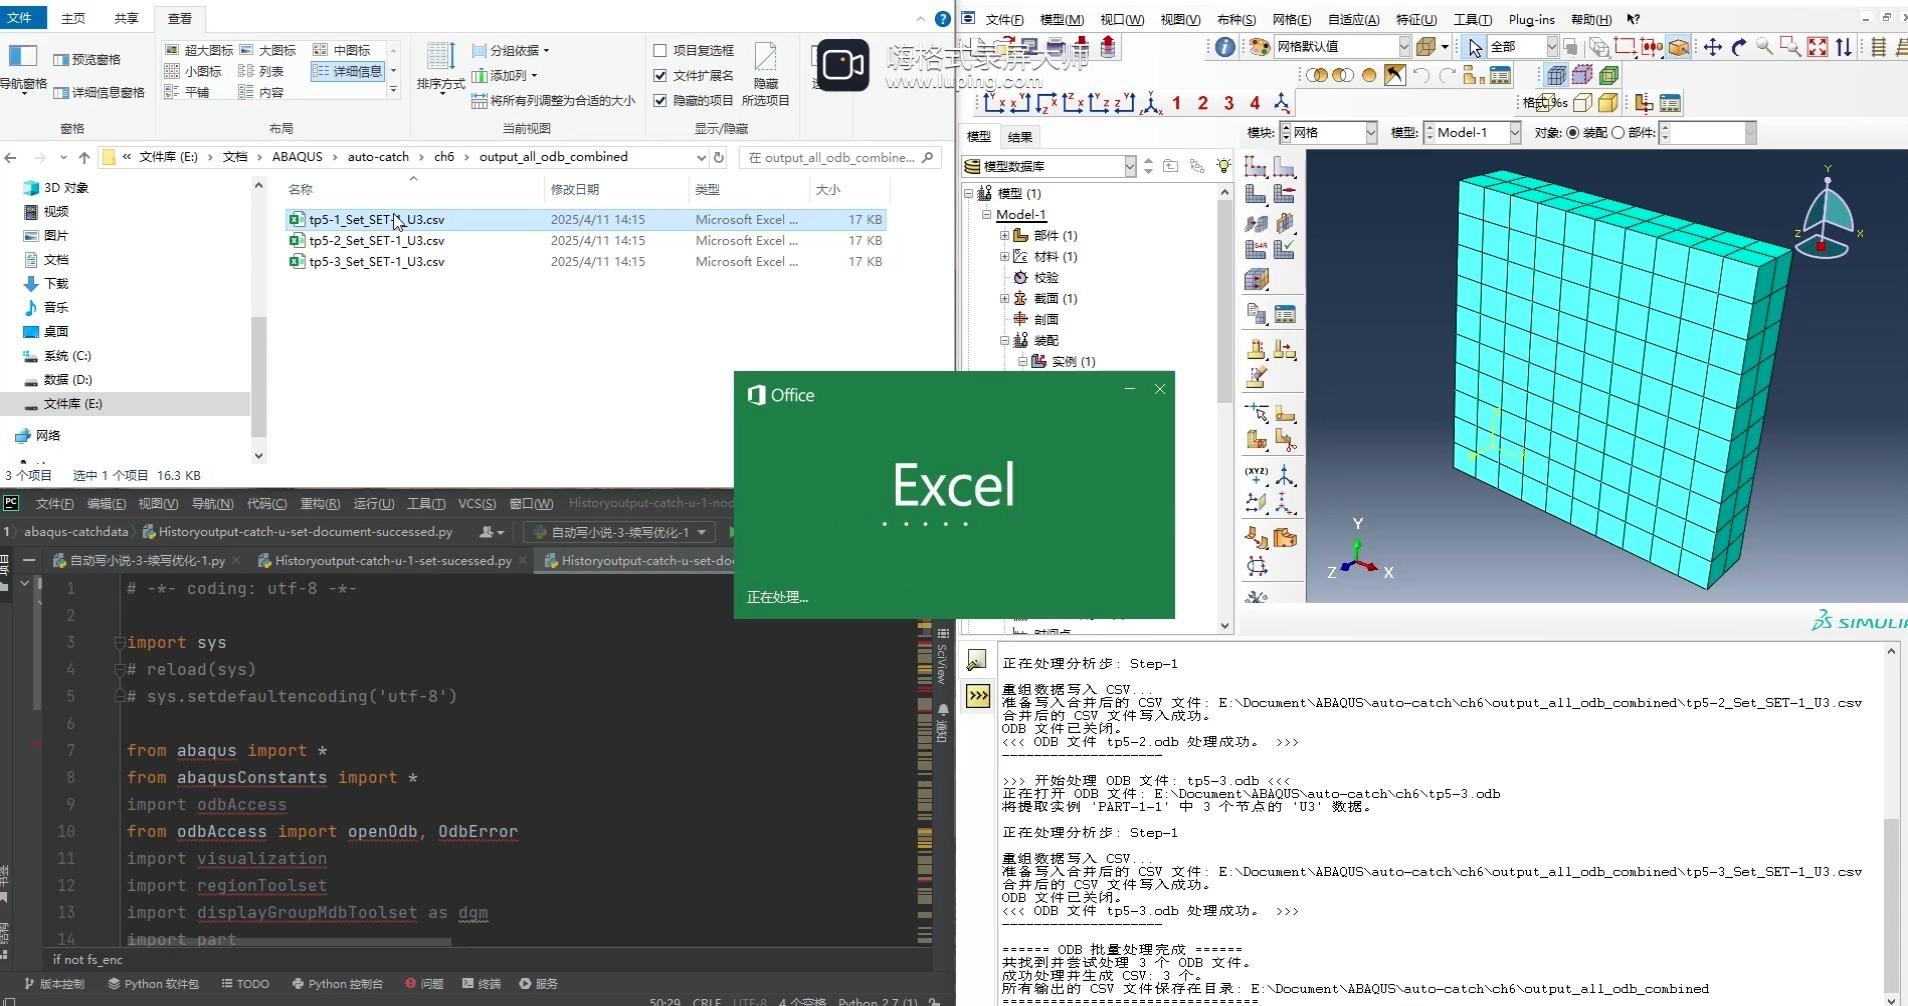Switch to the 结果 tab in Abaqus
This screenshot has width=1908, height=1006.
(x=1019, y=136)
